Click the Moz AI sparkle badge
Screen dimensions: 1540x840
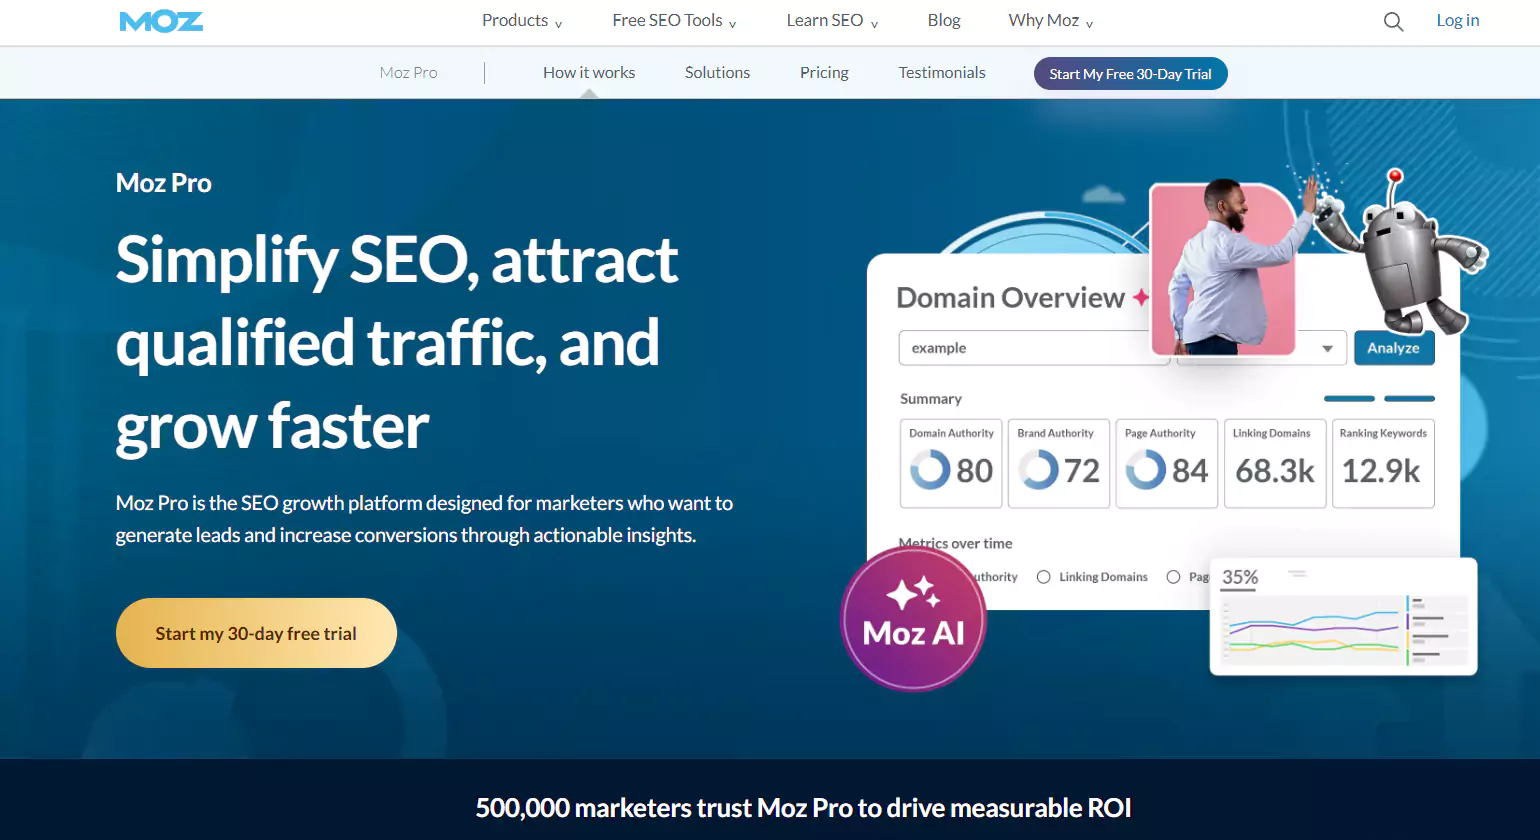912,619
